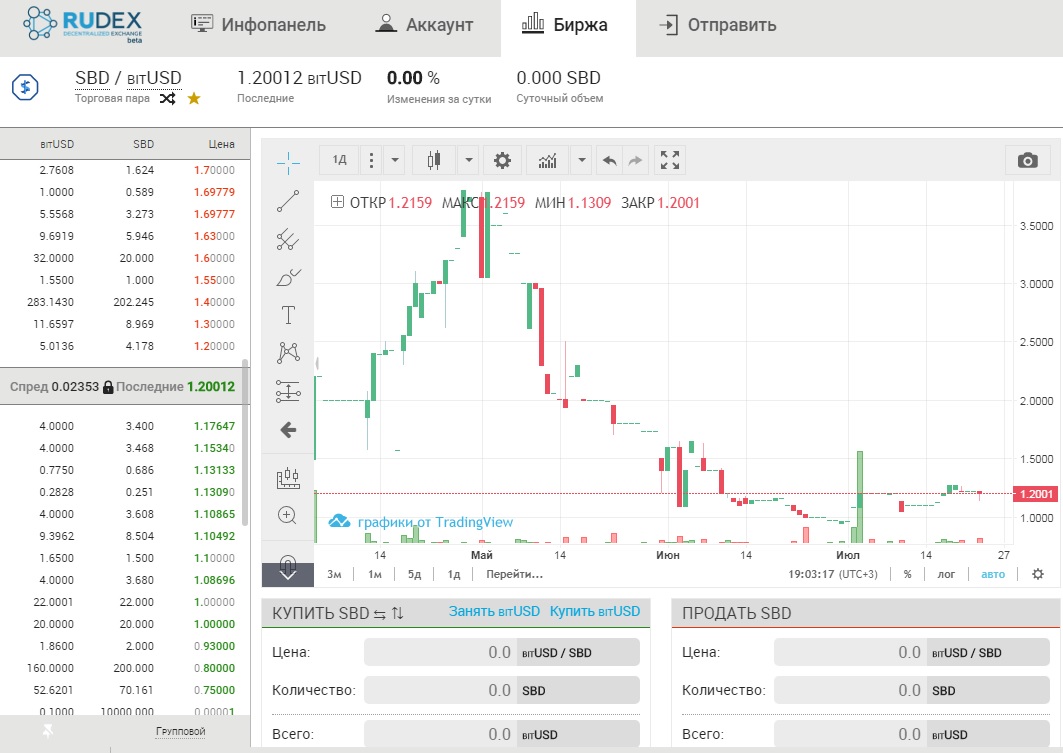This screenshot has width=1063, height=753.
Task: Set chart range to 5д
Action: point(414,574)
